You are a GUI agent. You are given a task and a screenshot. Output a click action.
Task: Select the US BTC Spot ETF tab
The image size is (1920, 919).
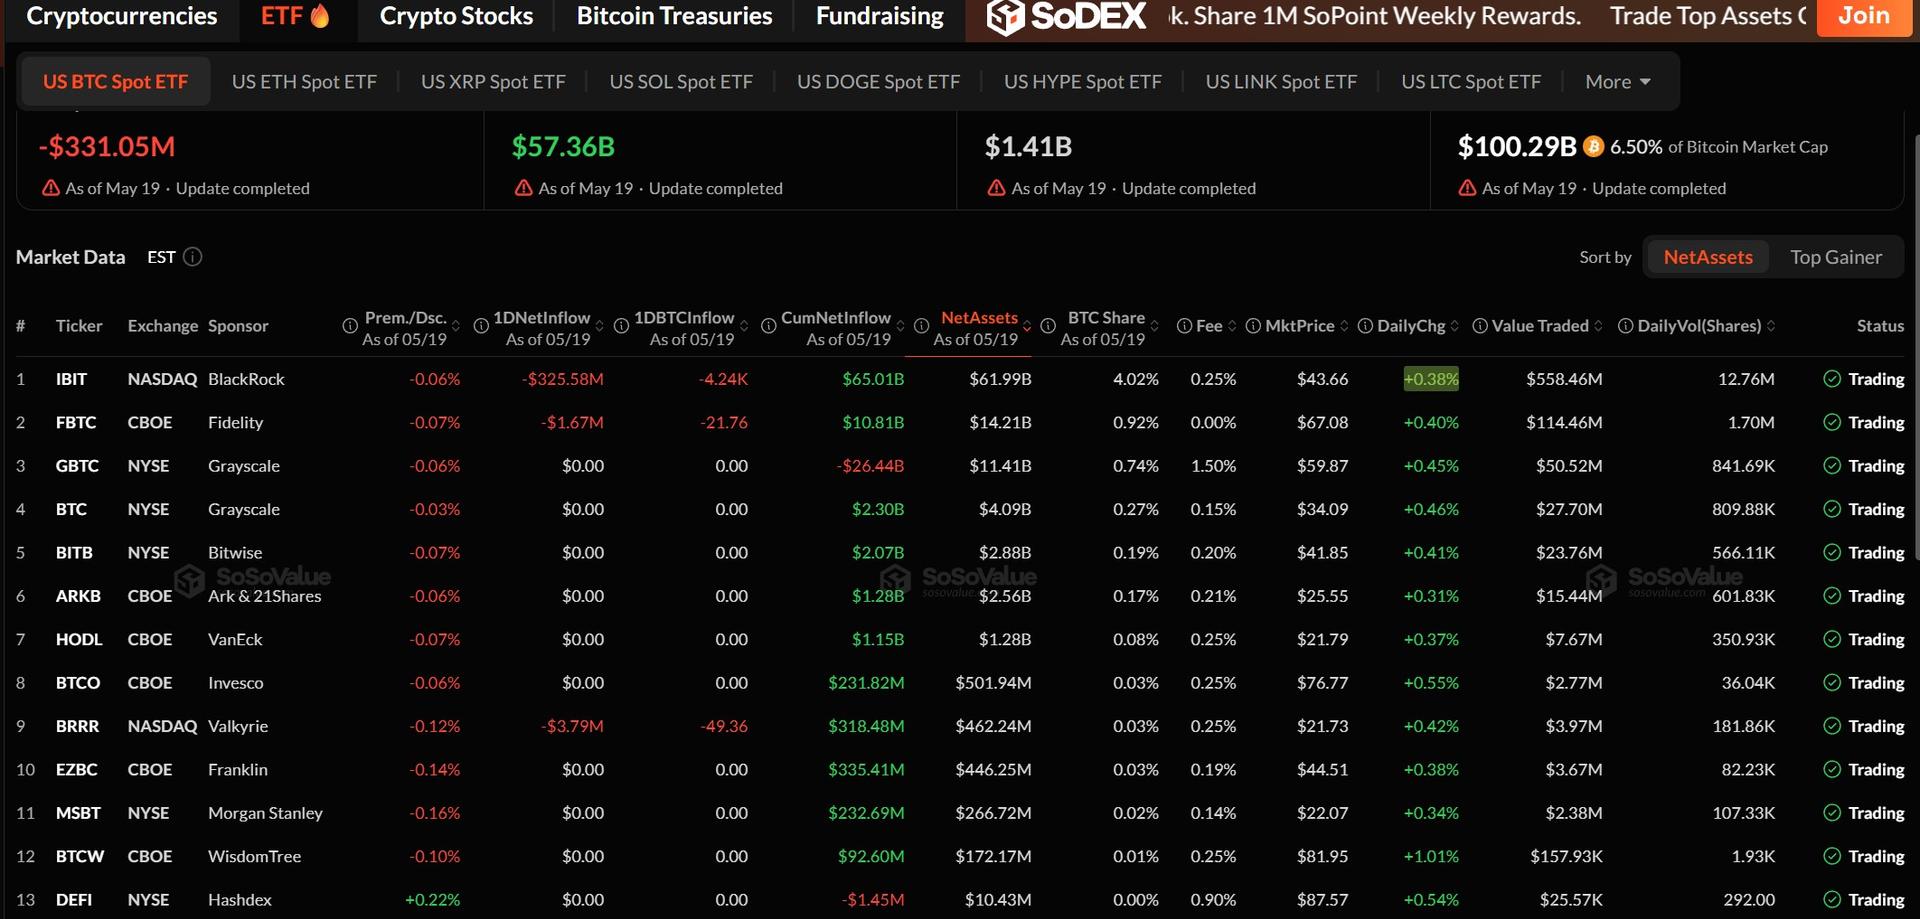point(115,82)
